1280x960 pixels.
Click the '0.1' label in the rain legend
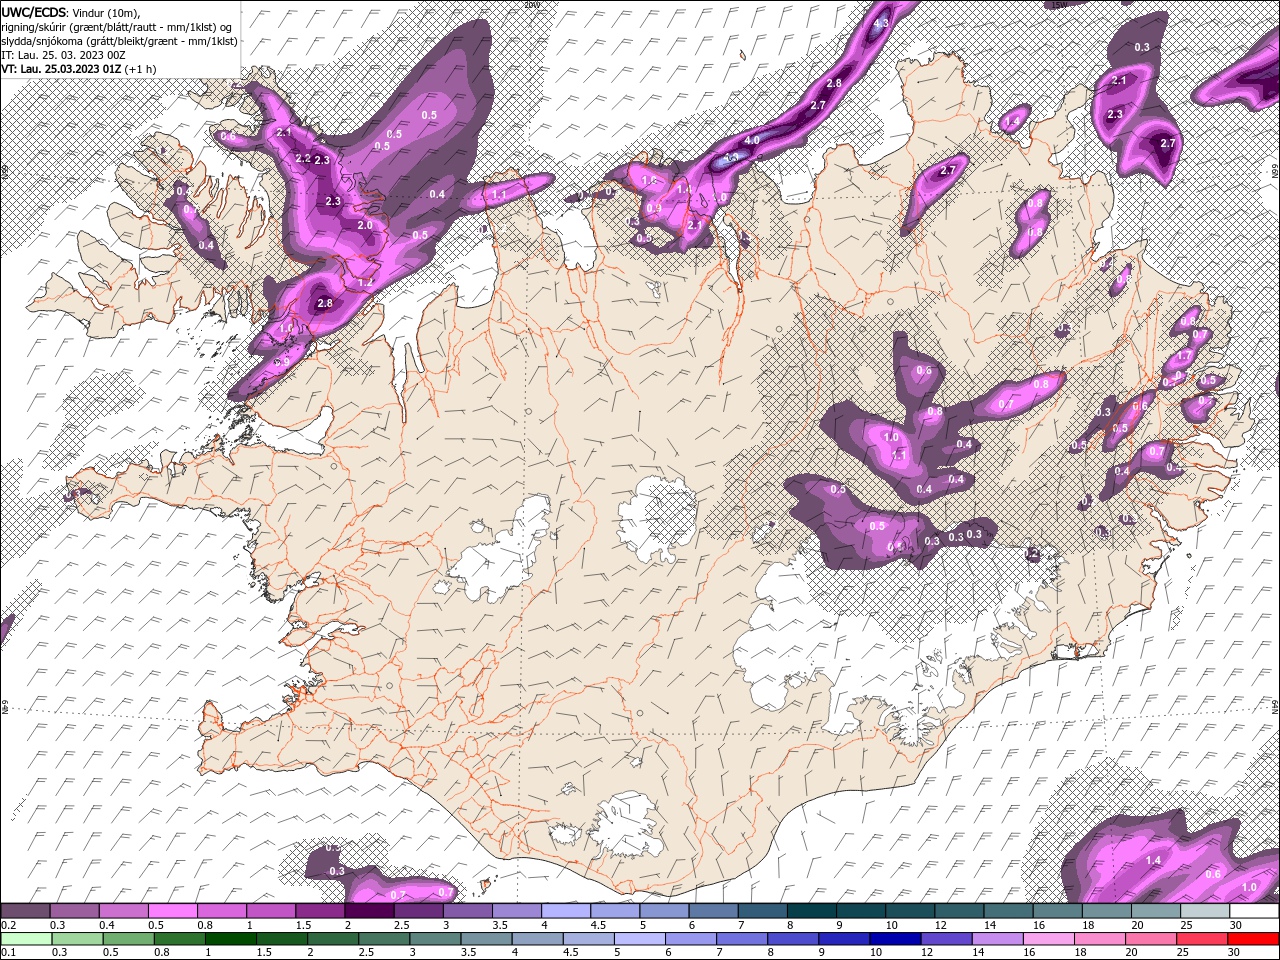click(x=8, y=953)
